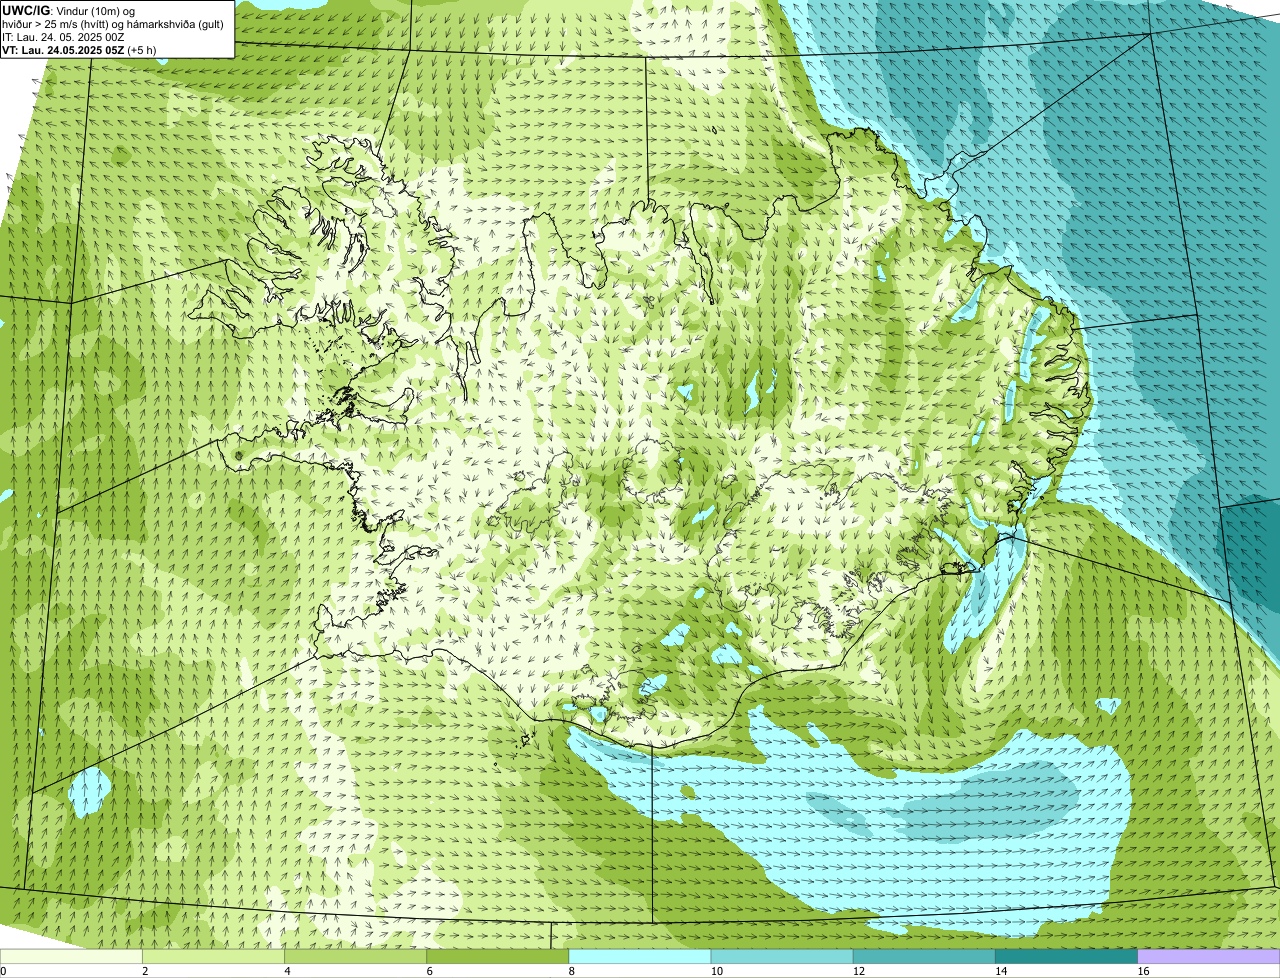Click the 'VT: Lau. 24.05.2025 05Z (+5 h)' line
The image size is (1280, 978).
pyautogui.click(x=79, y=50)
